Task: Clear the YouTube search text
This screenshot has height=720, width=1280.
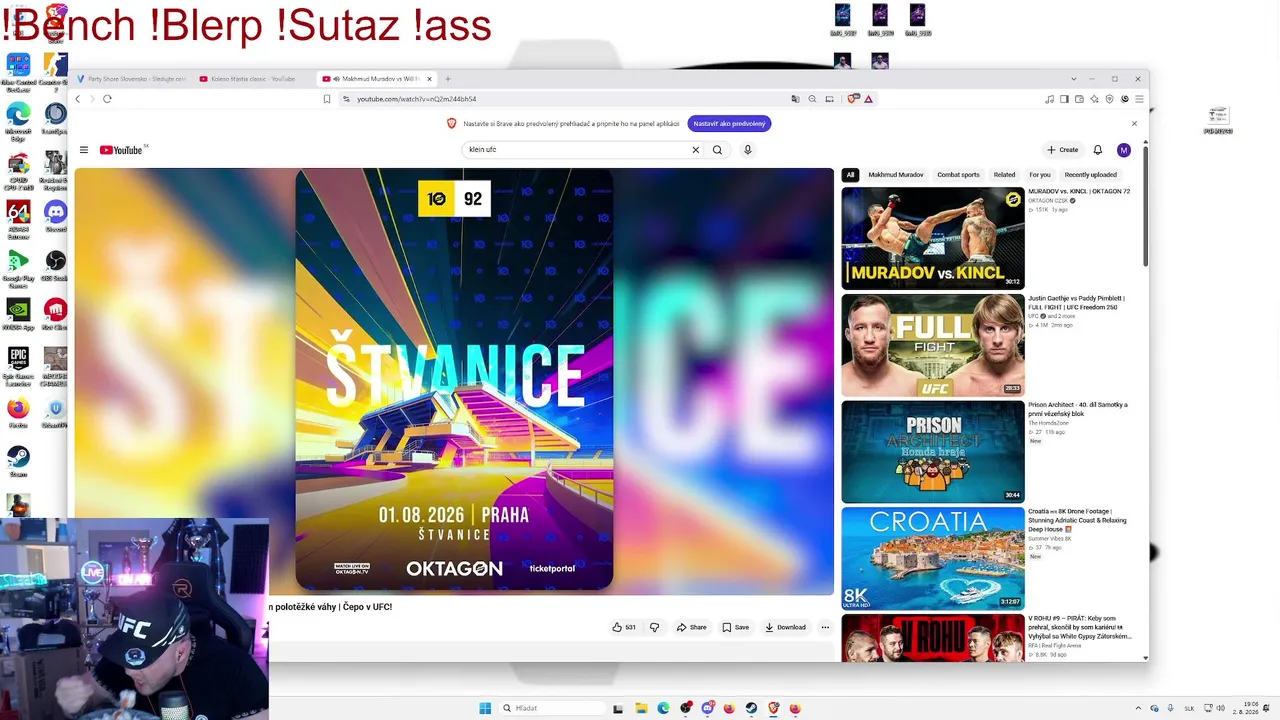Action: 696,150
